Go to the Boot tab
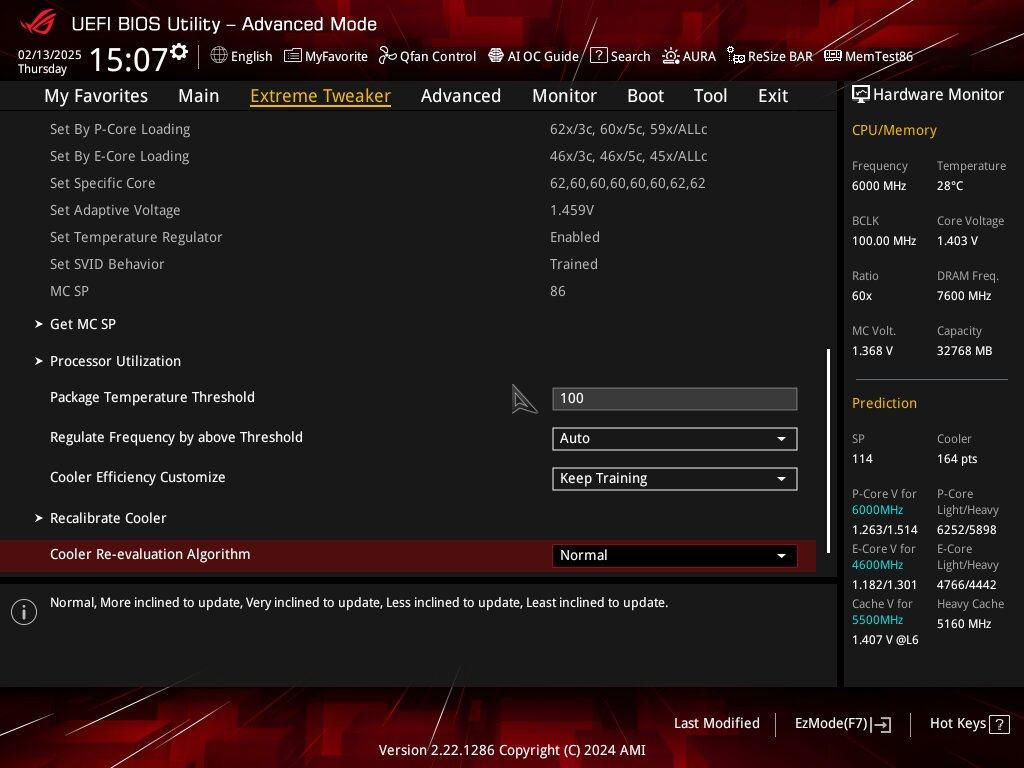This screenshot has height=768, width=1024. (x=645, y=96)
